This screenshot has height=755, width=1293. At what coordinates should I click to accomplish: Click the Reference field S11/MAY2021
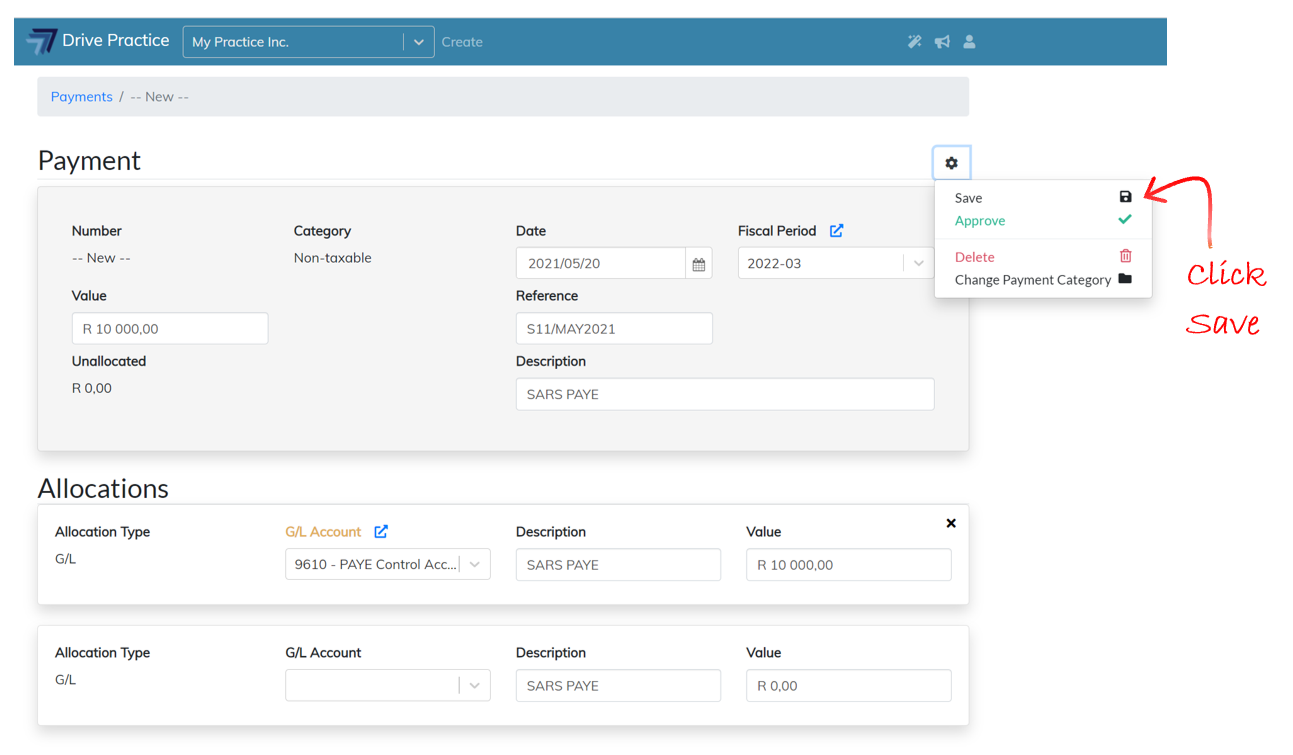[614, 329]
